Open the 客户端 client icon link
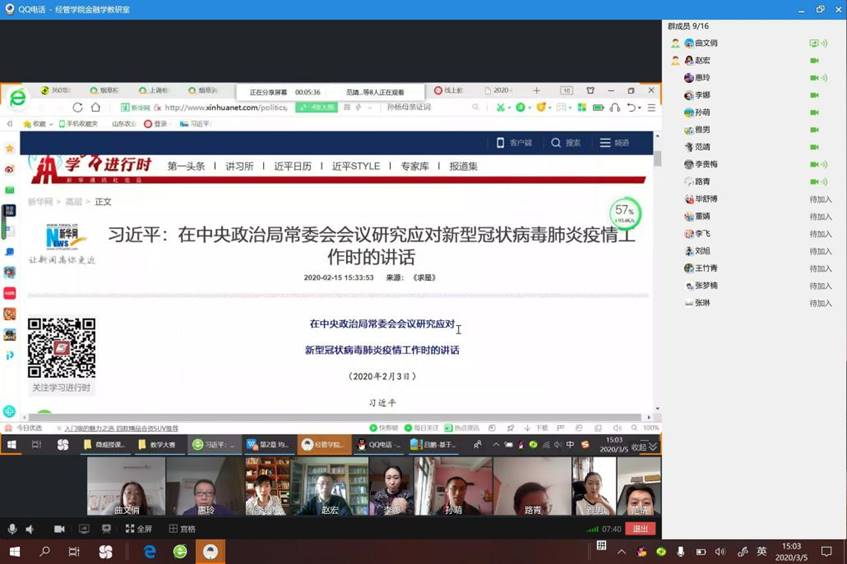 pyautogui.click(x=514, y=143)
